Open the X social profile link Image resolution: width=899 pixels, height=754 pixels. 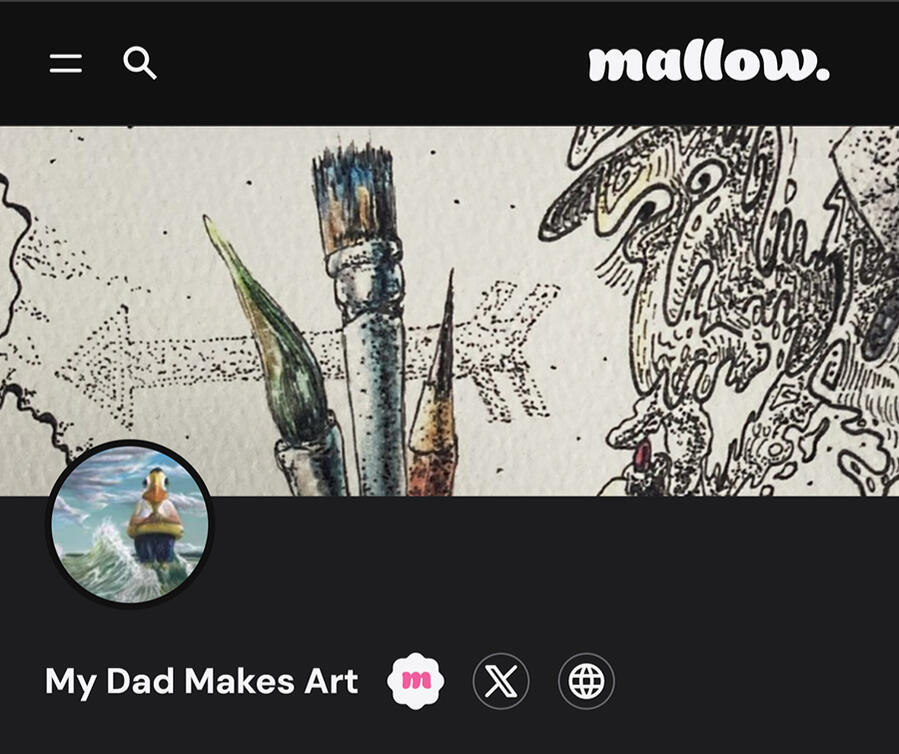click(x=501, y=681)
